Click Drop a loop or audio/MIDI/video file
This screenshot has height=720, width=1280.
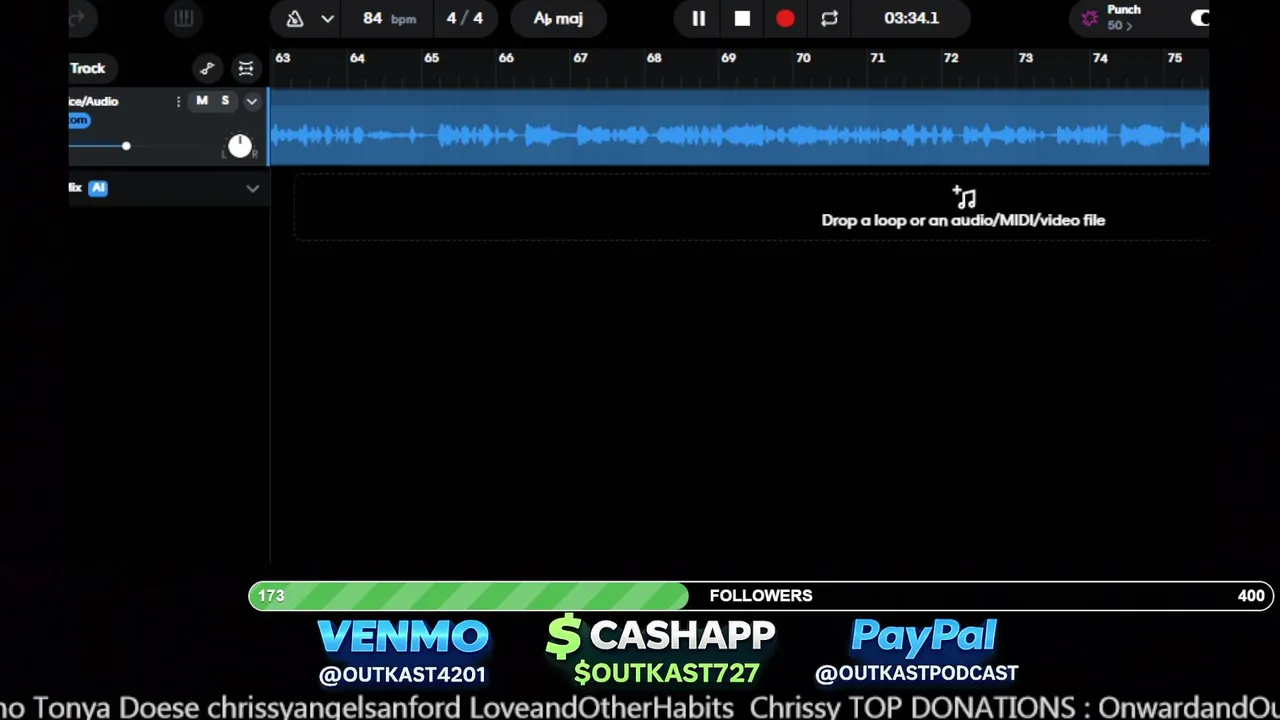pyautogui.click(x=963, y=220)
